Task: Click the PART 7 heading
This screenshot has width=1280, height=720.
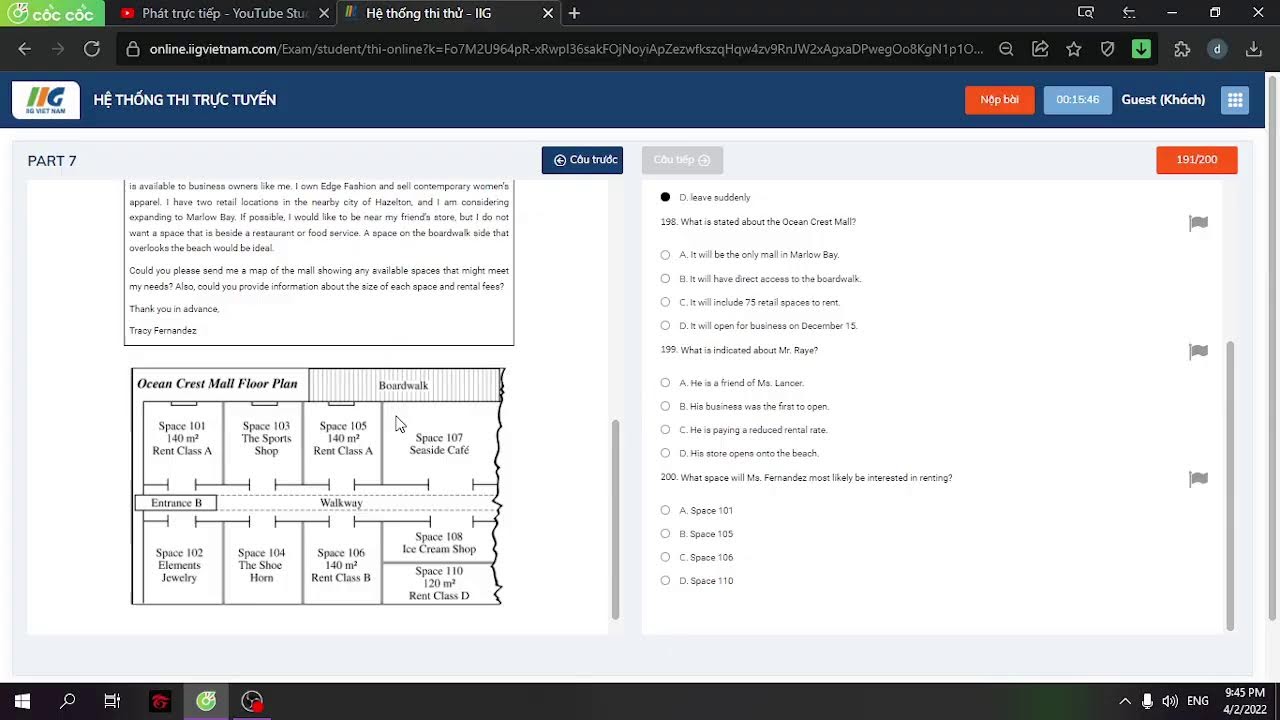Action: click(x=52, y=161)
